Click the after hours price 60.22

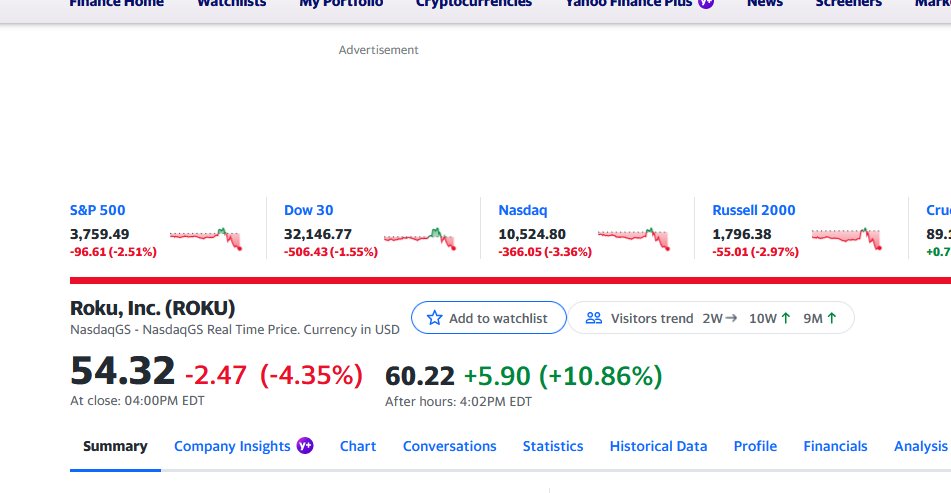coord(420,376)
